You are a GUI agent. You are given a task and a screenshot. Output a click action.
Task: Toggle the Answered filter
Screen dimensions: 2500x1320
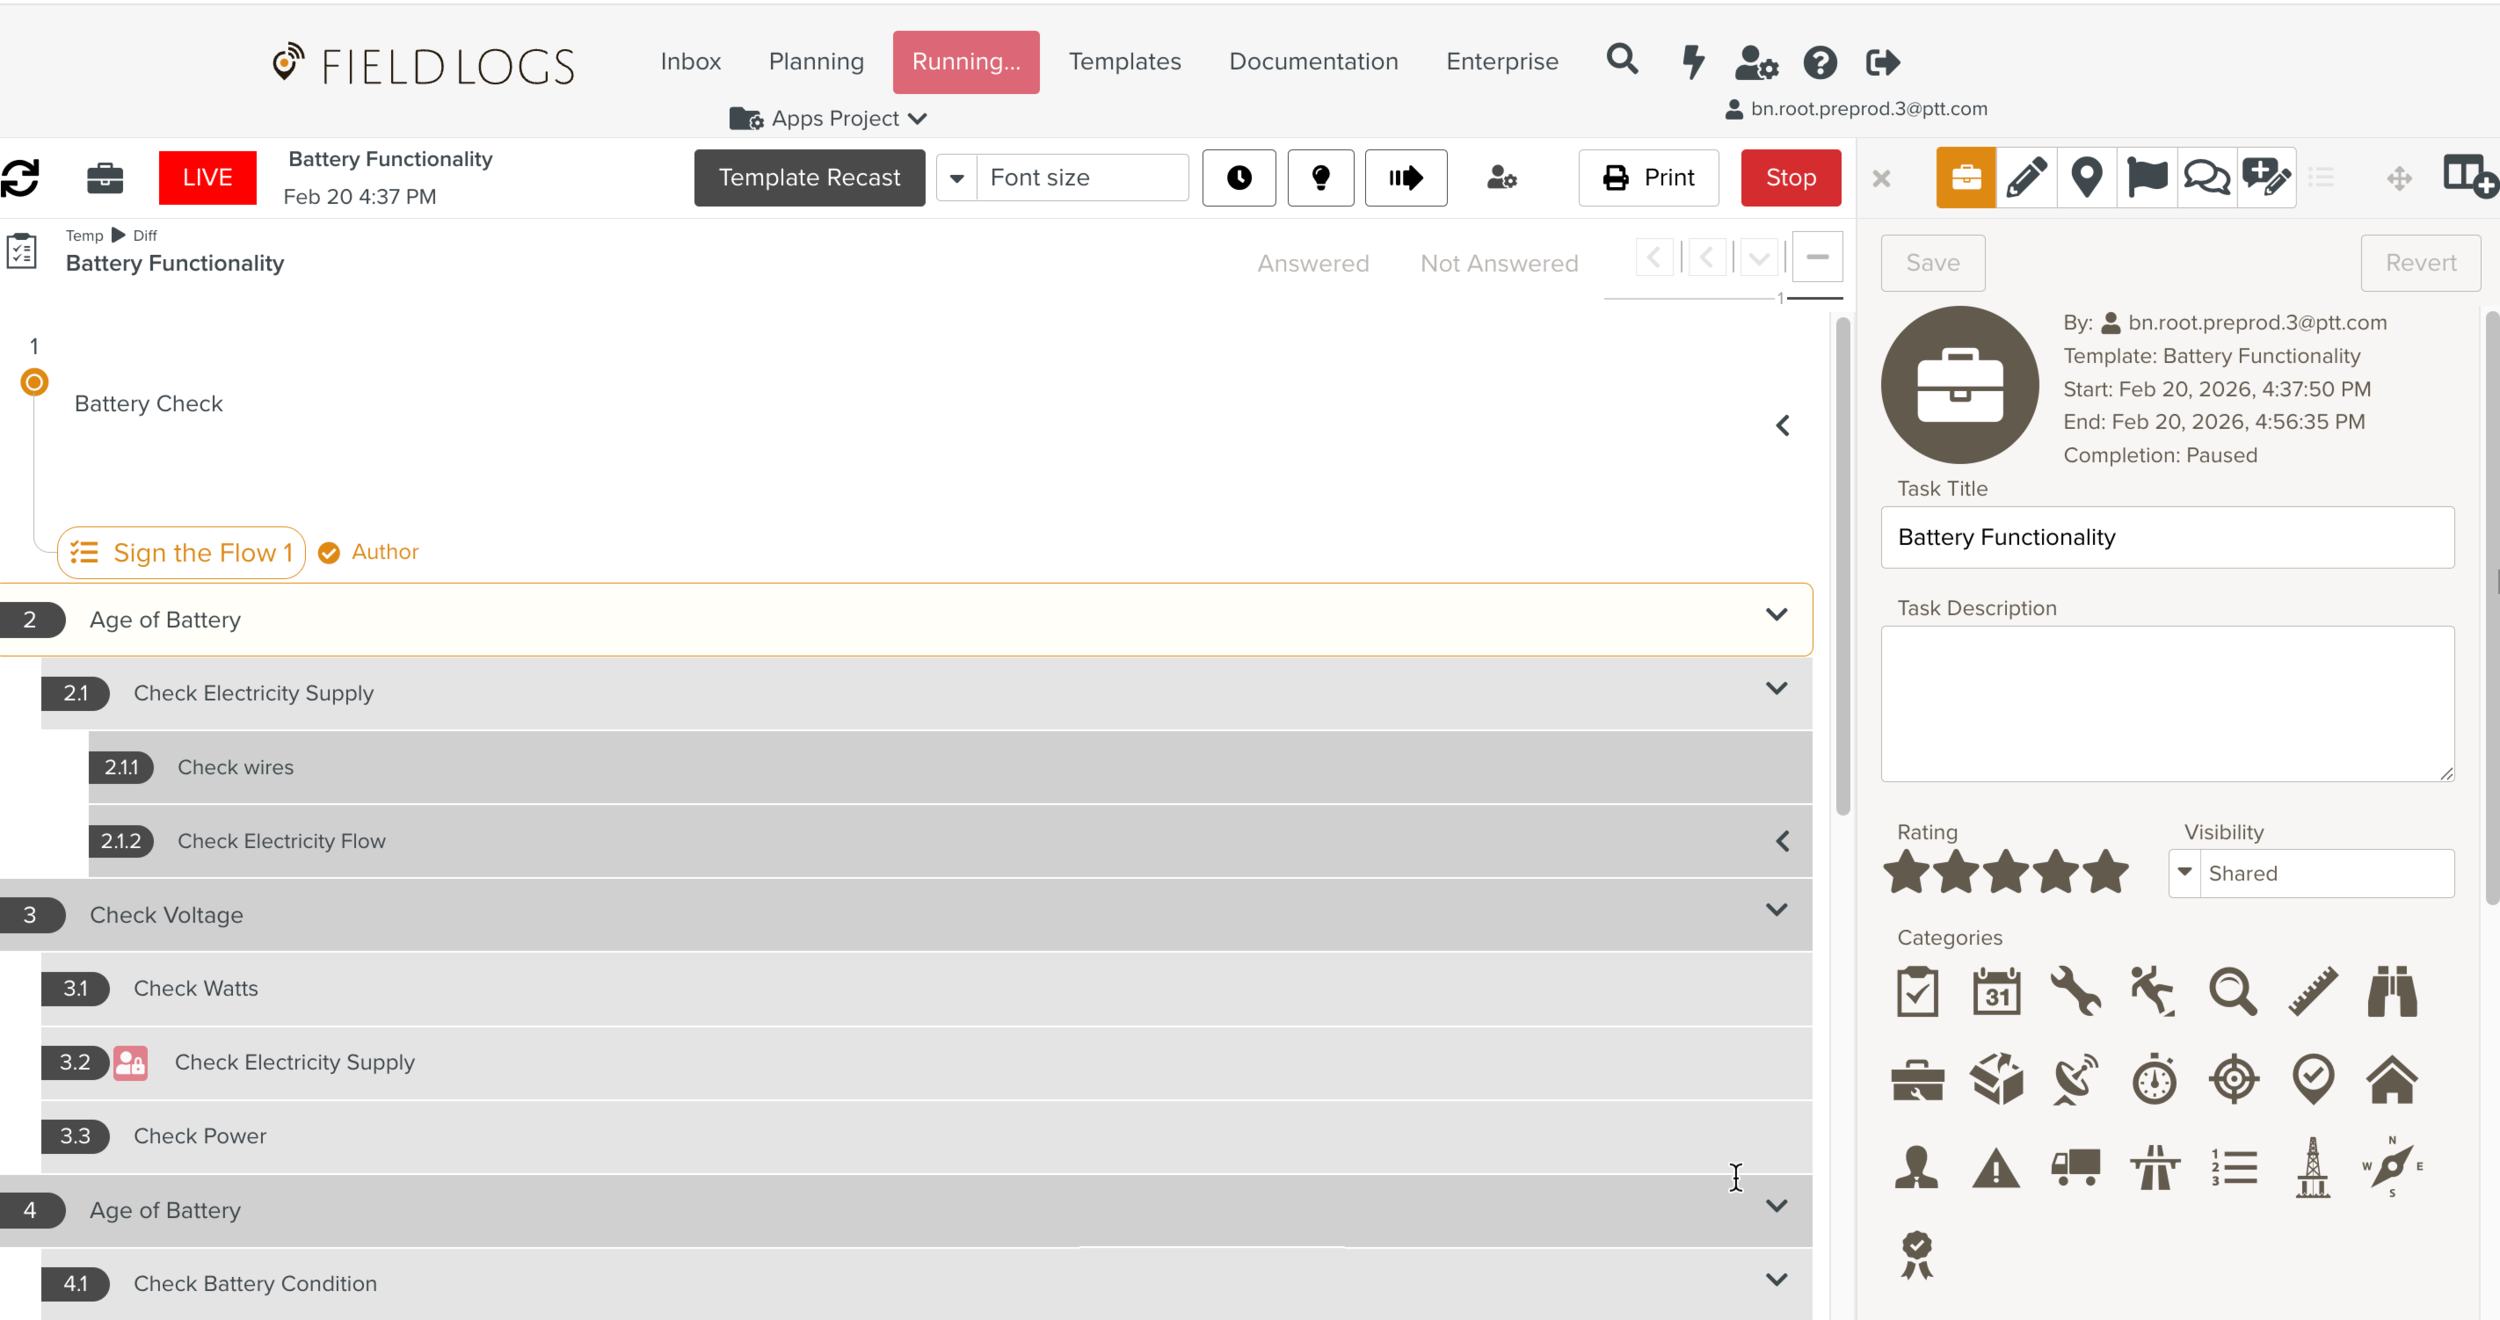click(x=1313, y=264)
